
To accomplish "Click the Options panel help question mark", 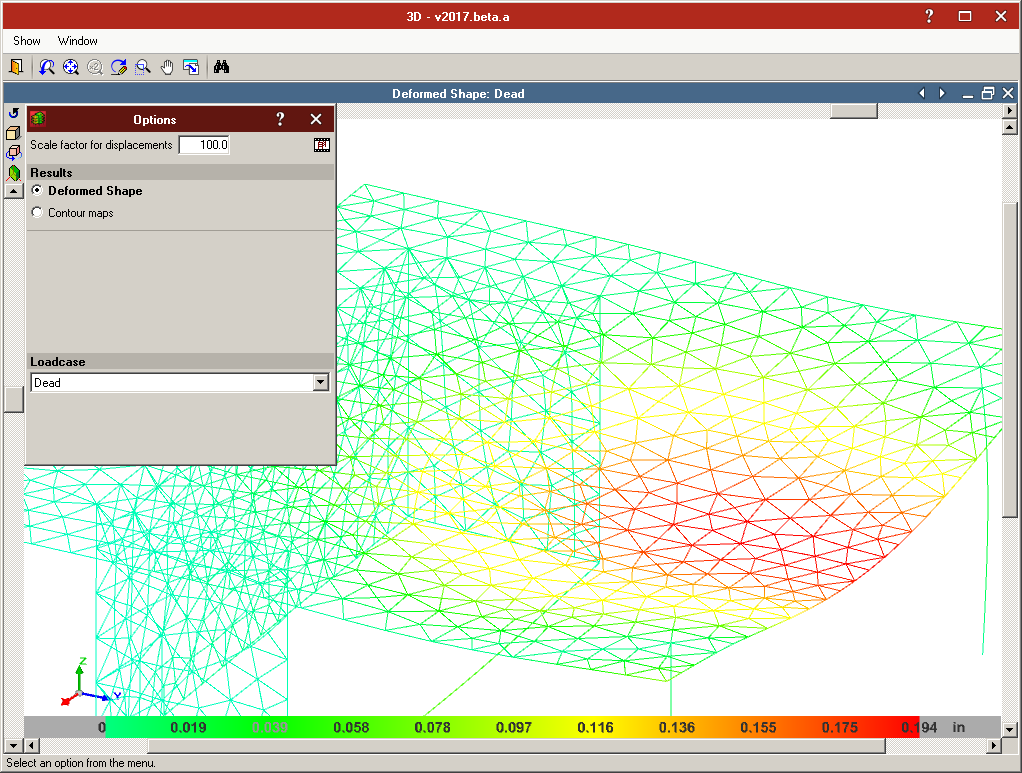I will point(280,119).
